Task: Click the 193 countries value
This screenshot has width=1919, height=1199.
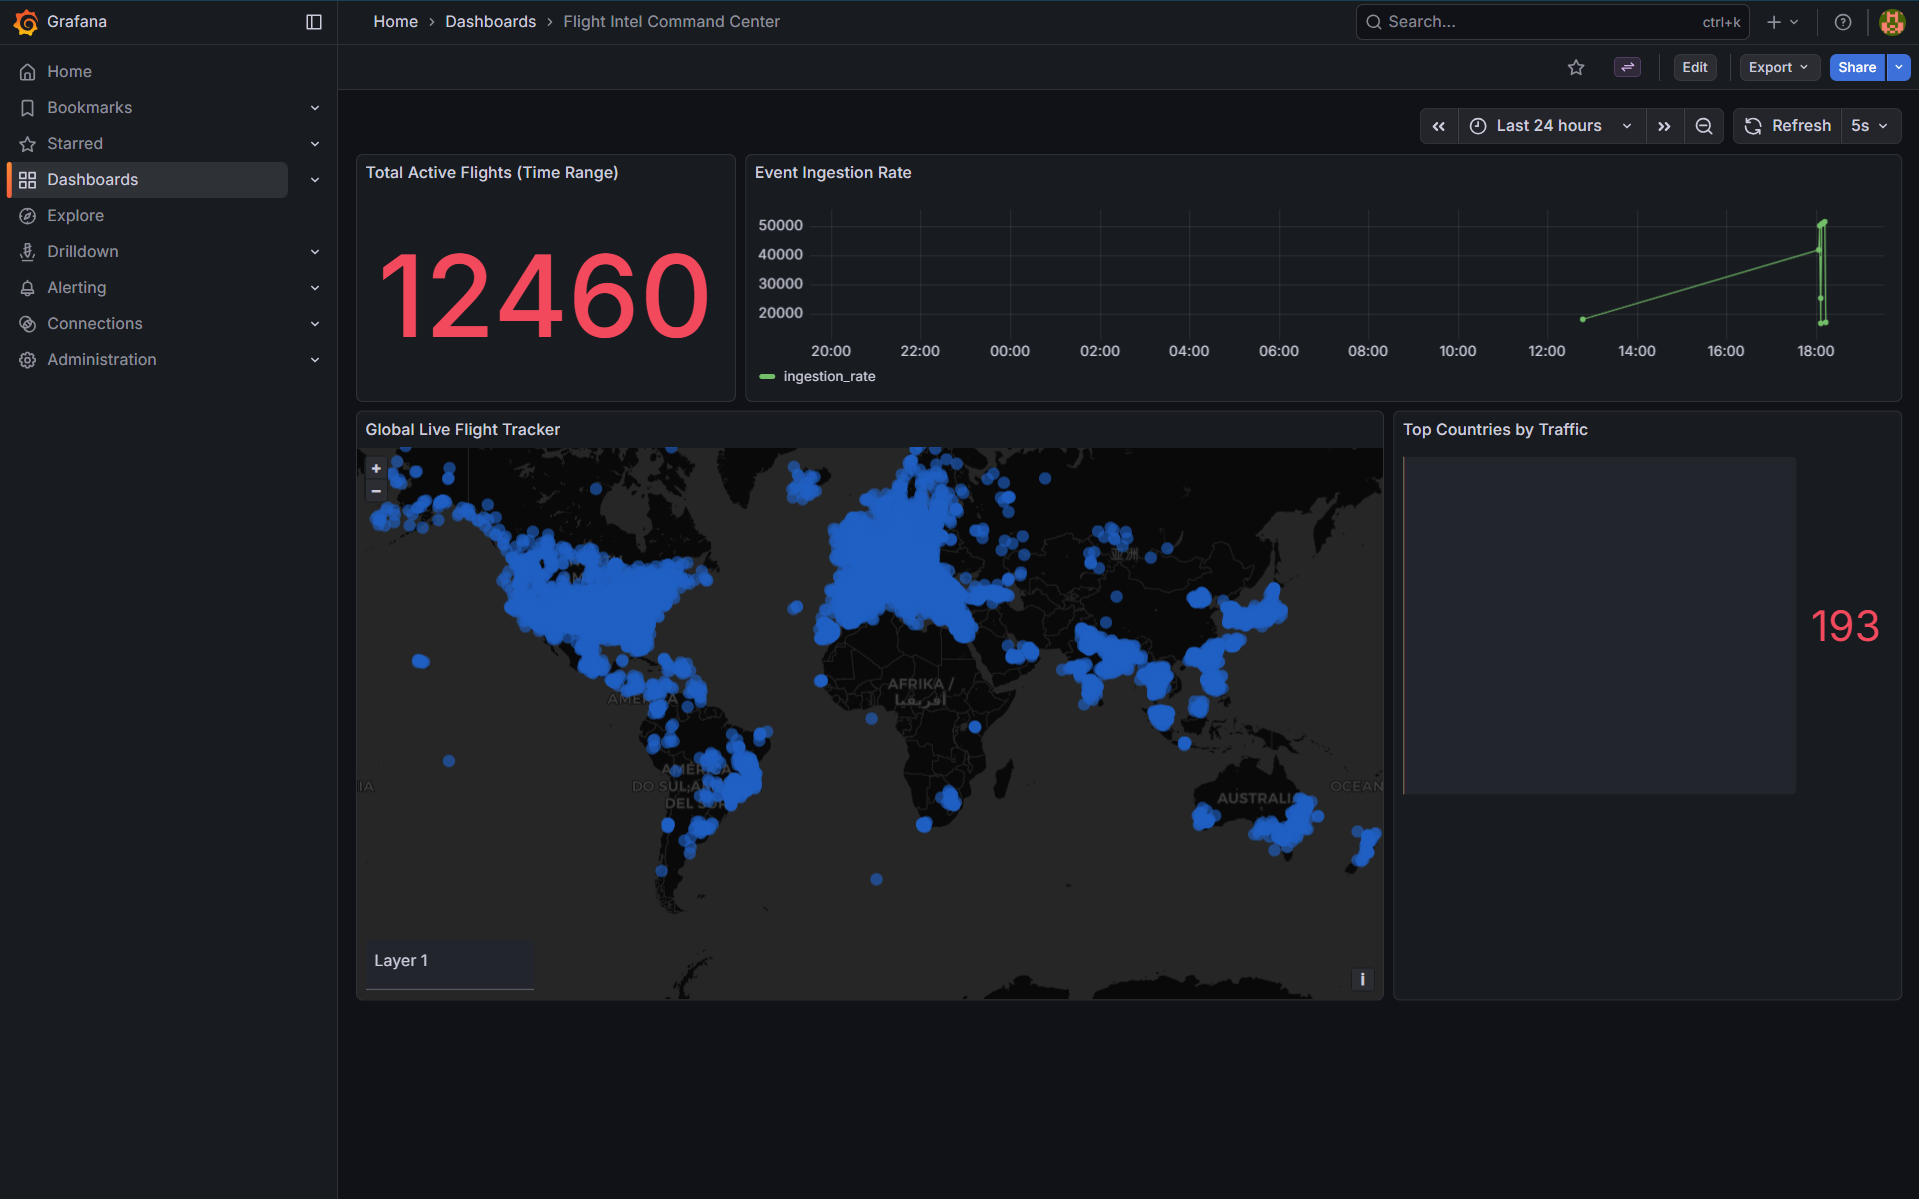Action: point(1845,627)
